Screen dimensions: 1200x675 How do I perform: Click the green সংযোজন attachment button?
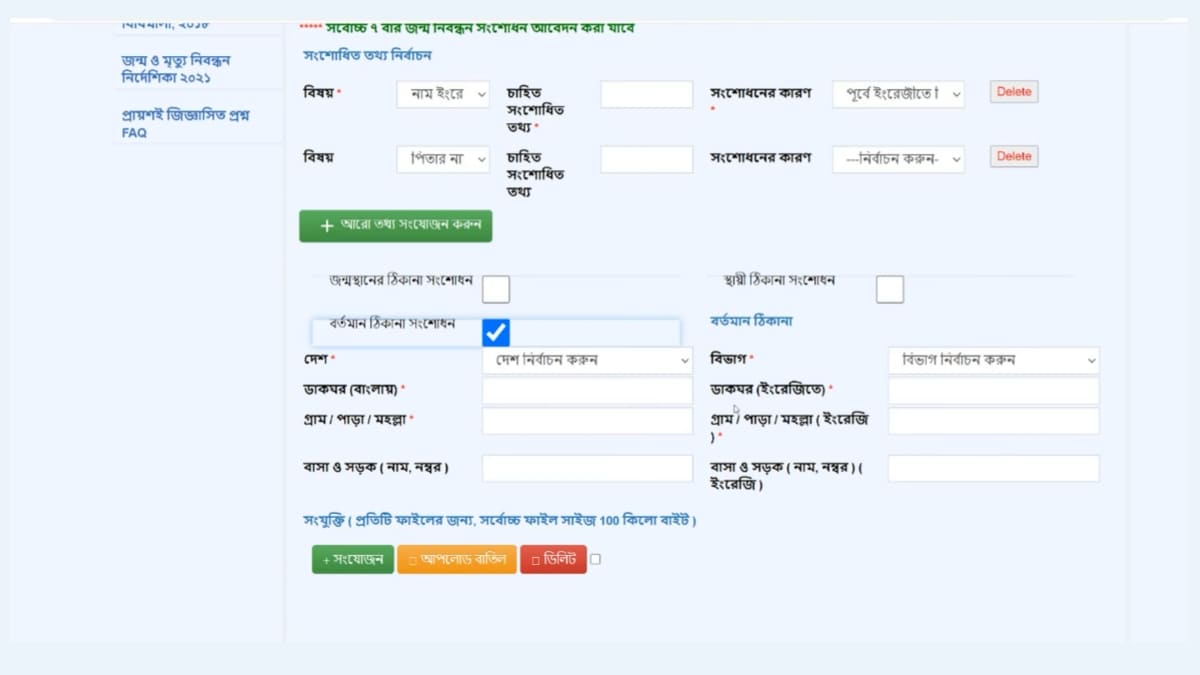click(352, 559)
